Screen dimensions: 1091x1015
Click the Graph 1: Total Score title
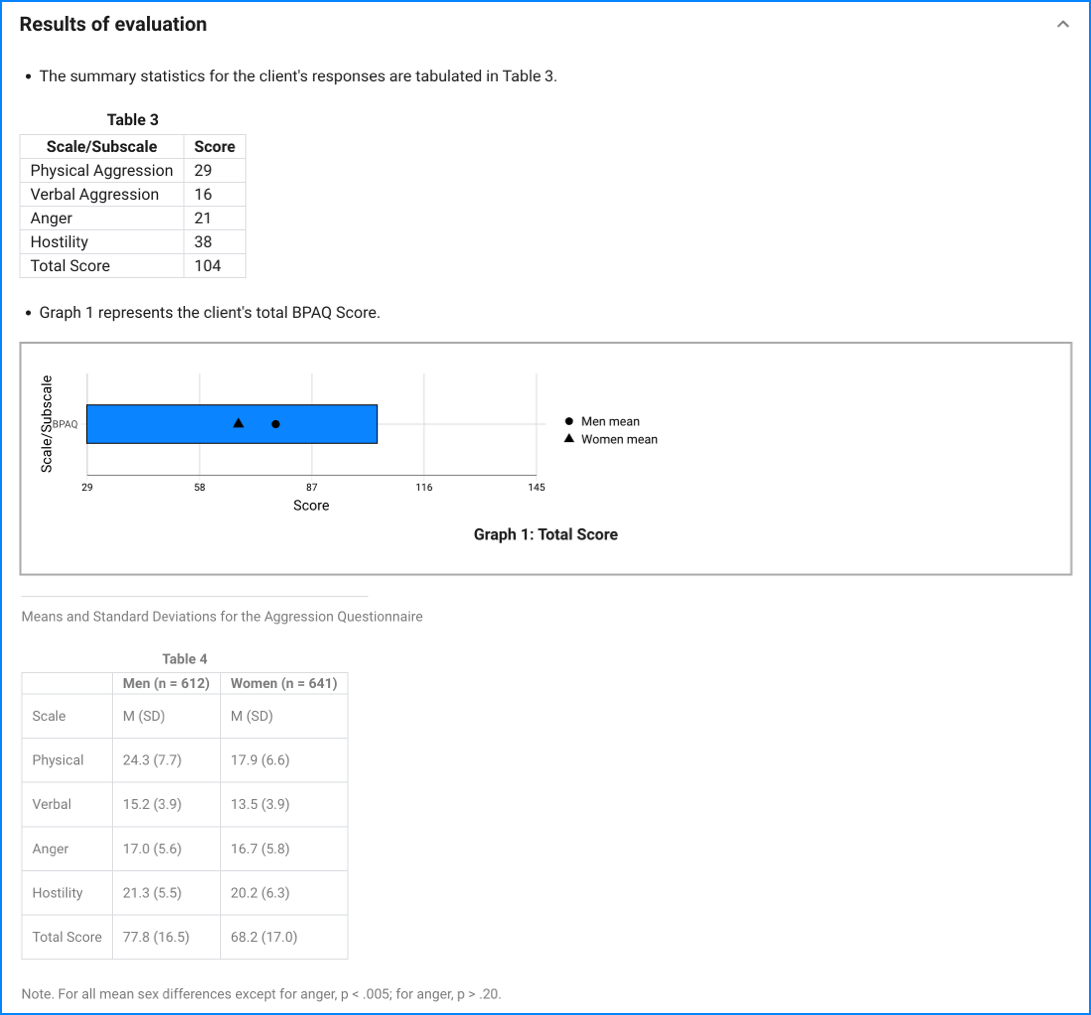point(545,535)
